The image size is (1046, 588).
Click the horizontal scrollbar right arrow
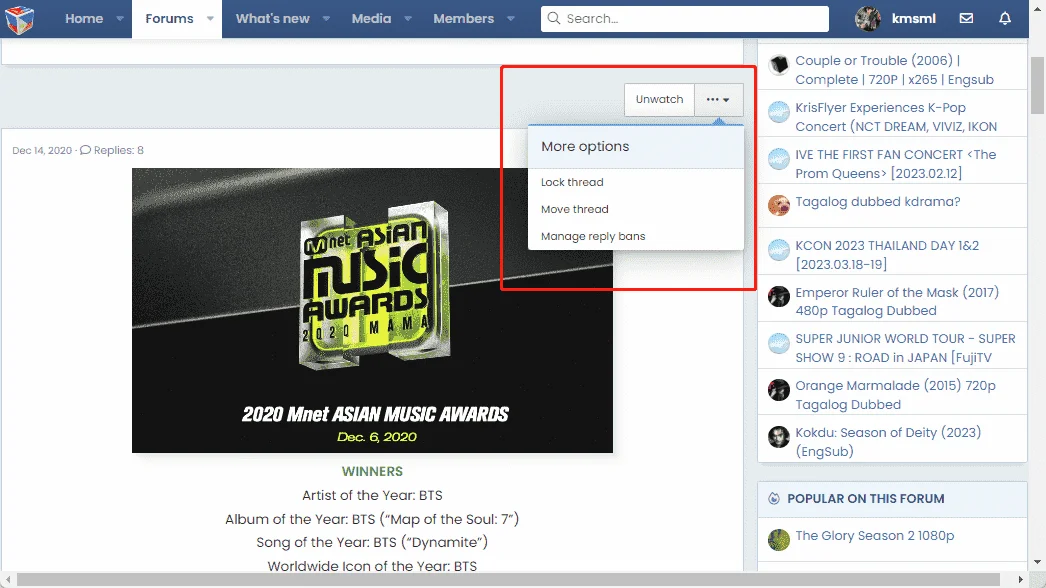(x=1020, y=579)
